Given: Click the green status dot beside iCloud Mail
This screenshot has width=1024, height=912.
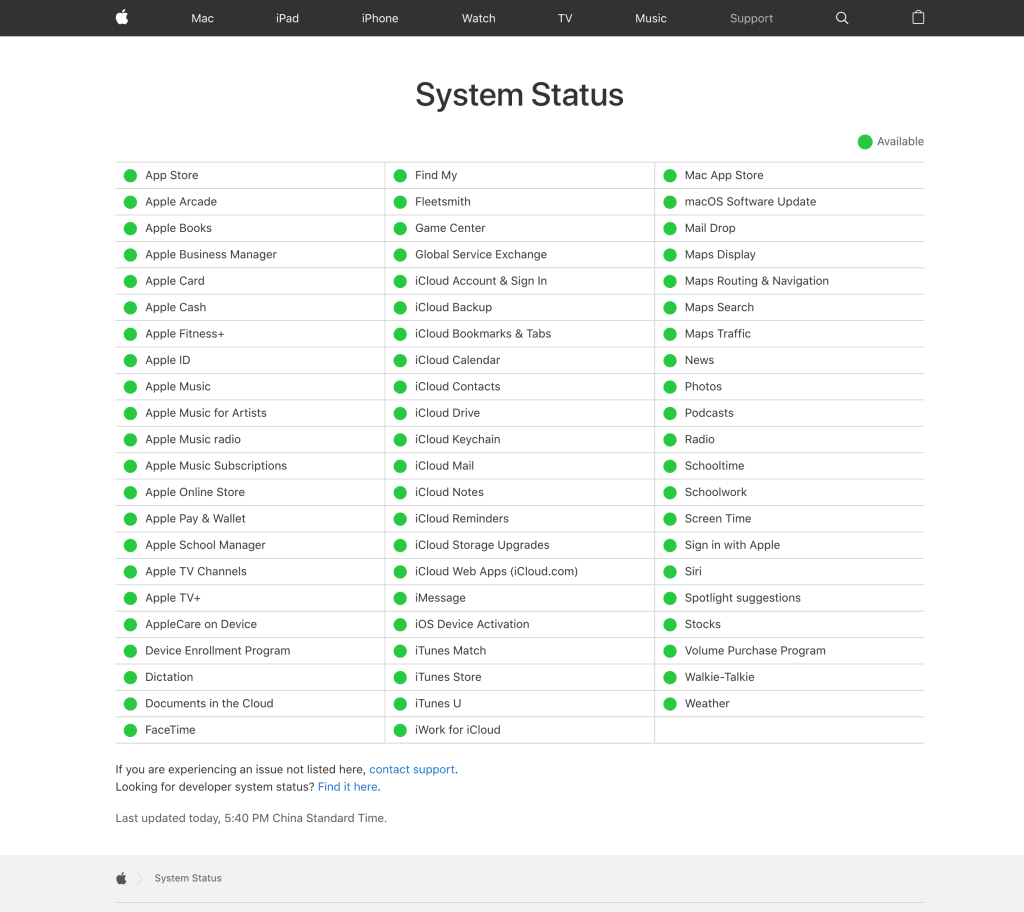Looking at the screenshot, I should pyautogui.click(x=400, y=465).
